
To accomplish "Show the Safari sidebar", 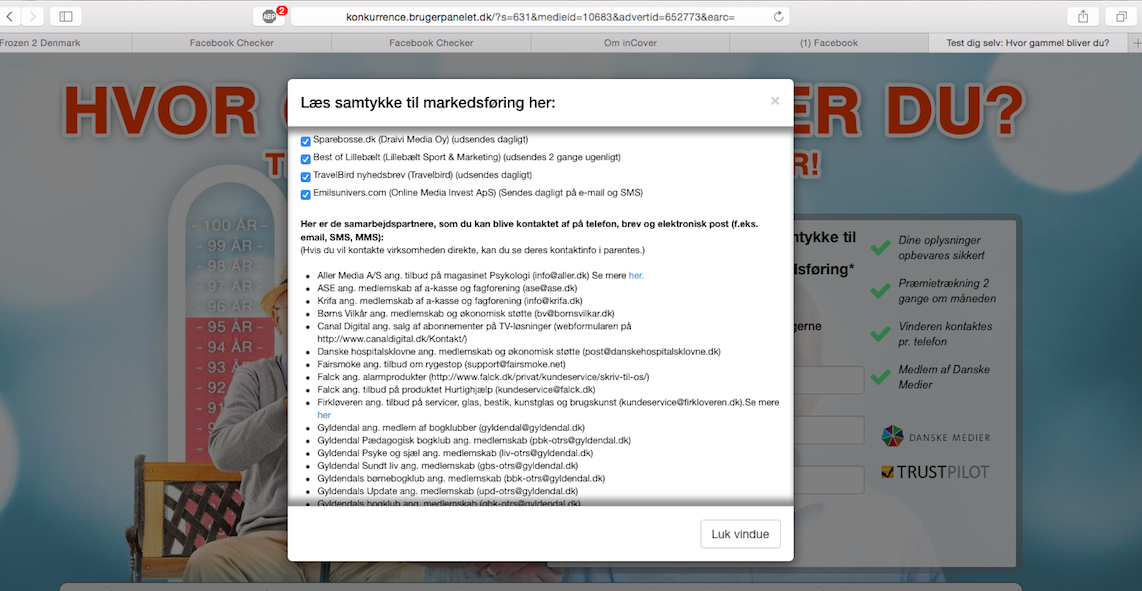I will [66, 15].
